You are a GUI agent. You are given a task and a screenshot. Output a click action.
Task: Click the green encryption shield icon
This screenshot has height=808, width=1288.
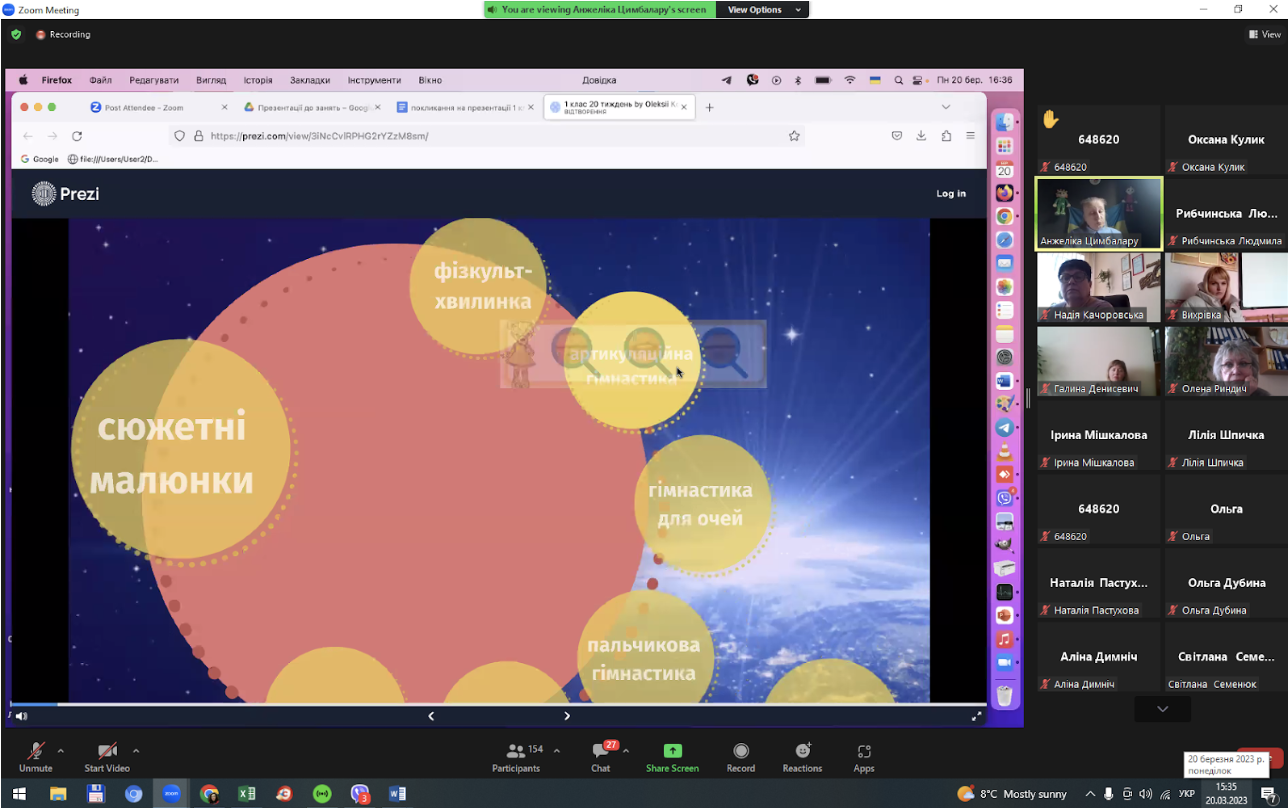pyautogui.click(x=16, y=34)
